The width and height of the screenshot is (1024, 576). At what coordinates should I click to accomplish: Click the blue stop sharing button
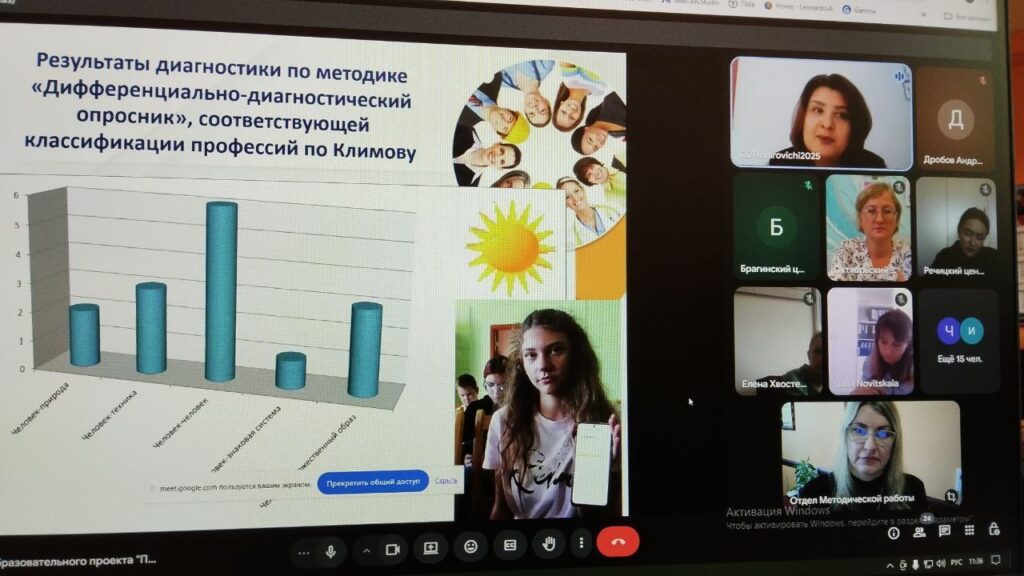(x=373, y=481)
